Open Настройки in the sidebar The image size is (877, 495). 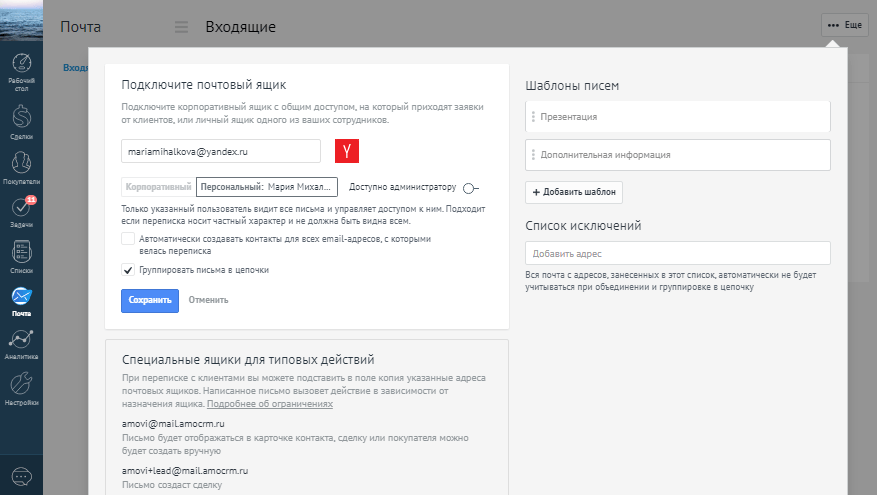[x=21, y=388]
